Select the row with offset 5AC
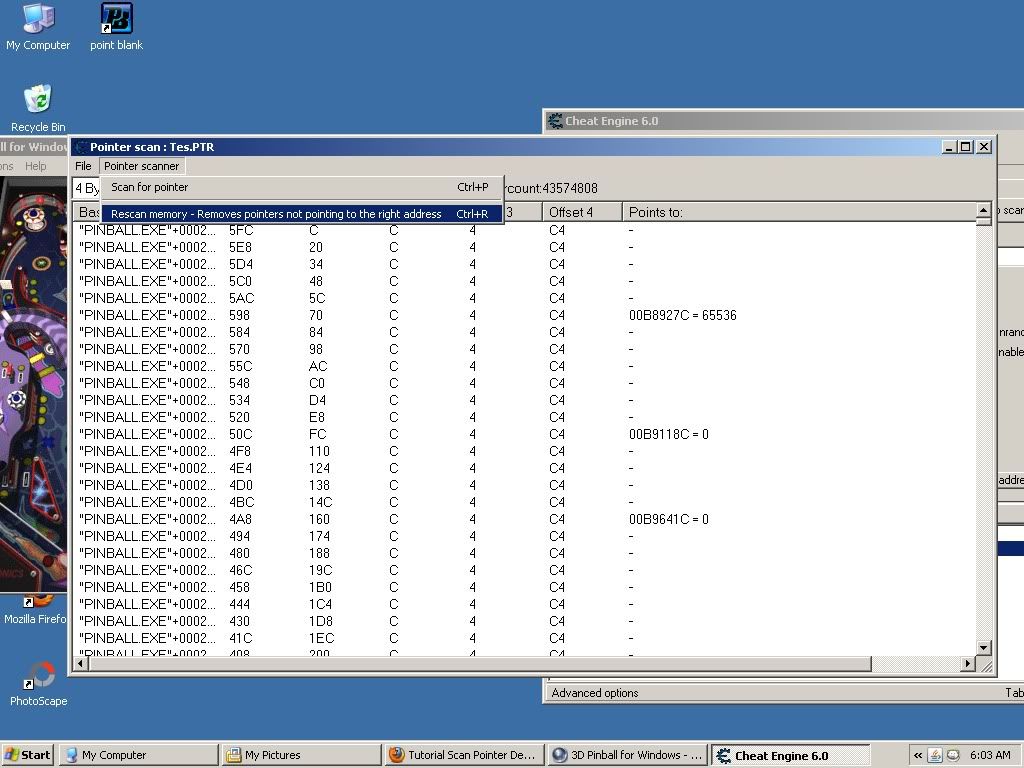1024x768 pixels. coord(526,298)
